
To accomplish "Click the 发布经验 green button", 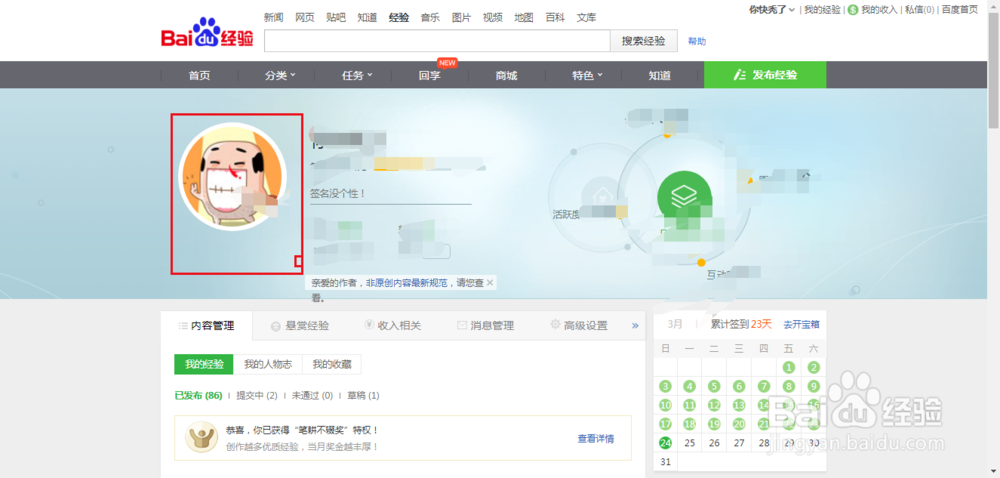I will click(765, 75).
